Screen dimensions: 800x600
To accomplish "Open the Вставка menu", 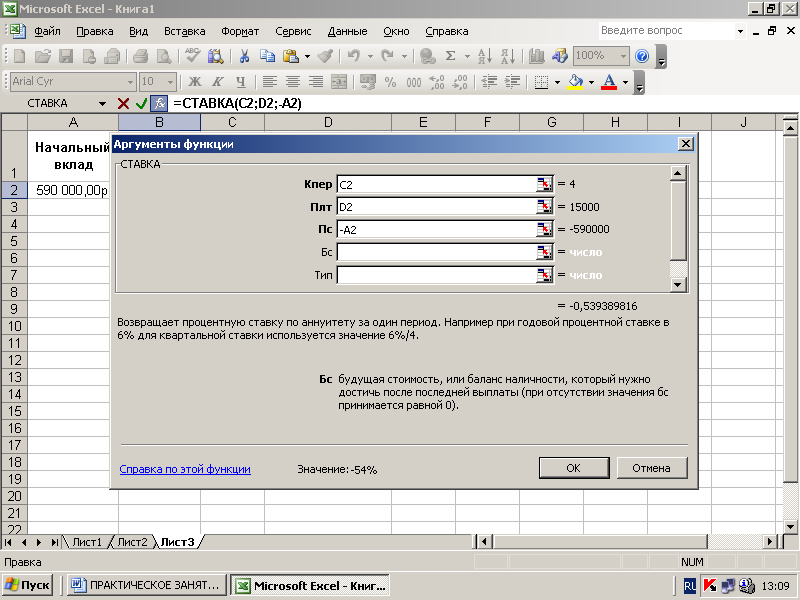I will click(184, 31).
